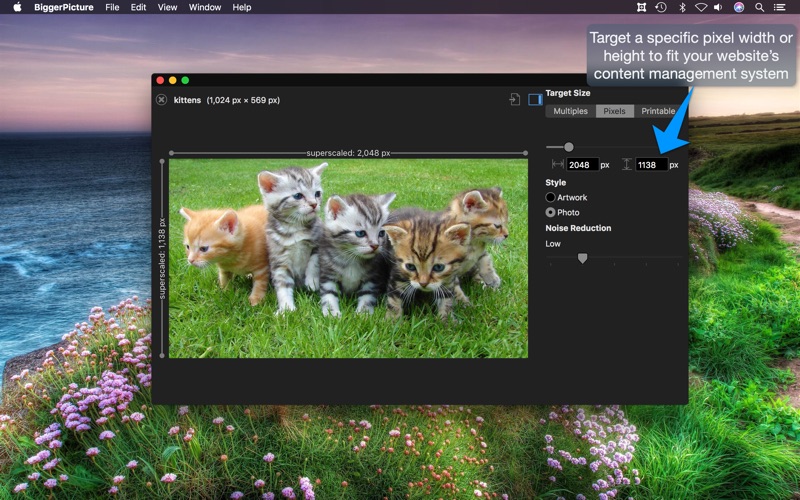This screenshot has width=800, height=500.
Task: Toggle the sidebar panel icon
Action: click(x=535, y=100)
